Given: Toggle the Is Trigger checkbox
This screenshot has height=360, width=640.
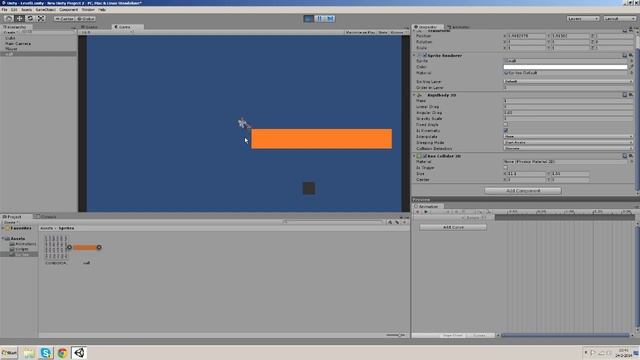Looking at the screenshot, I should pyautogui.click(x=506, y=167).
